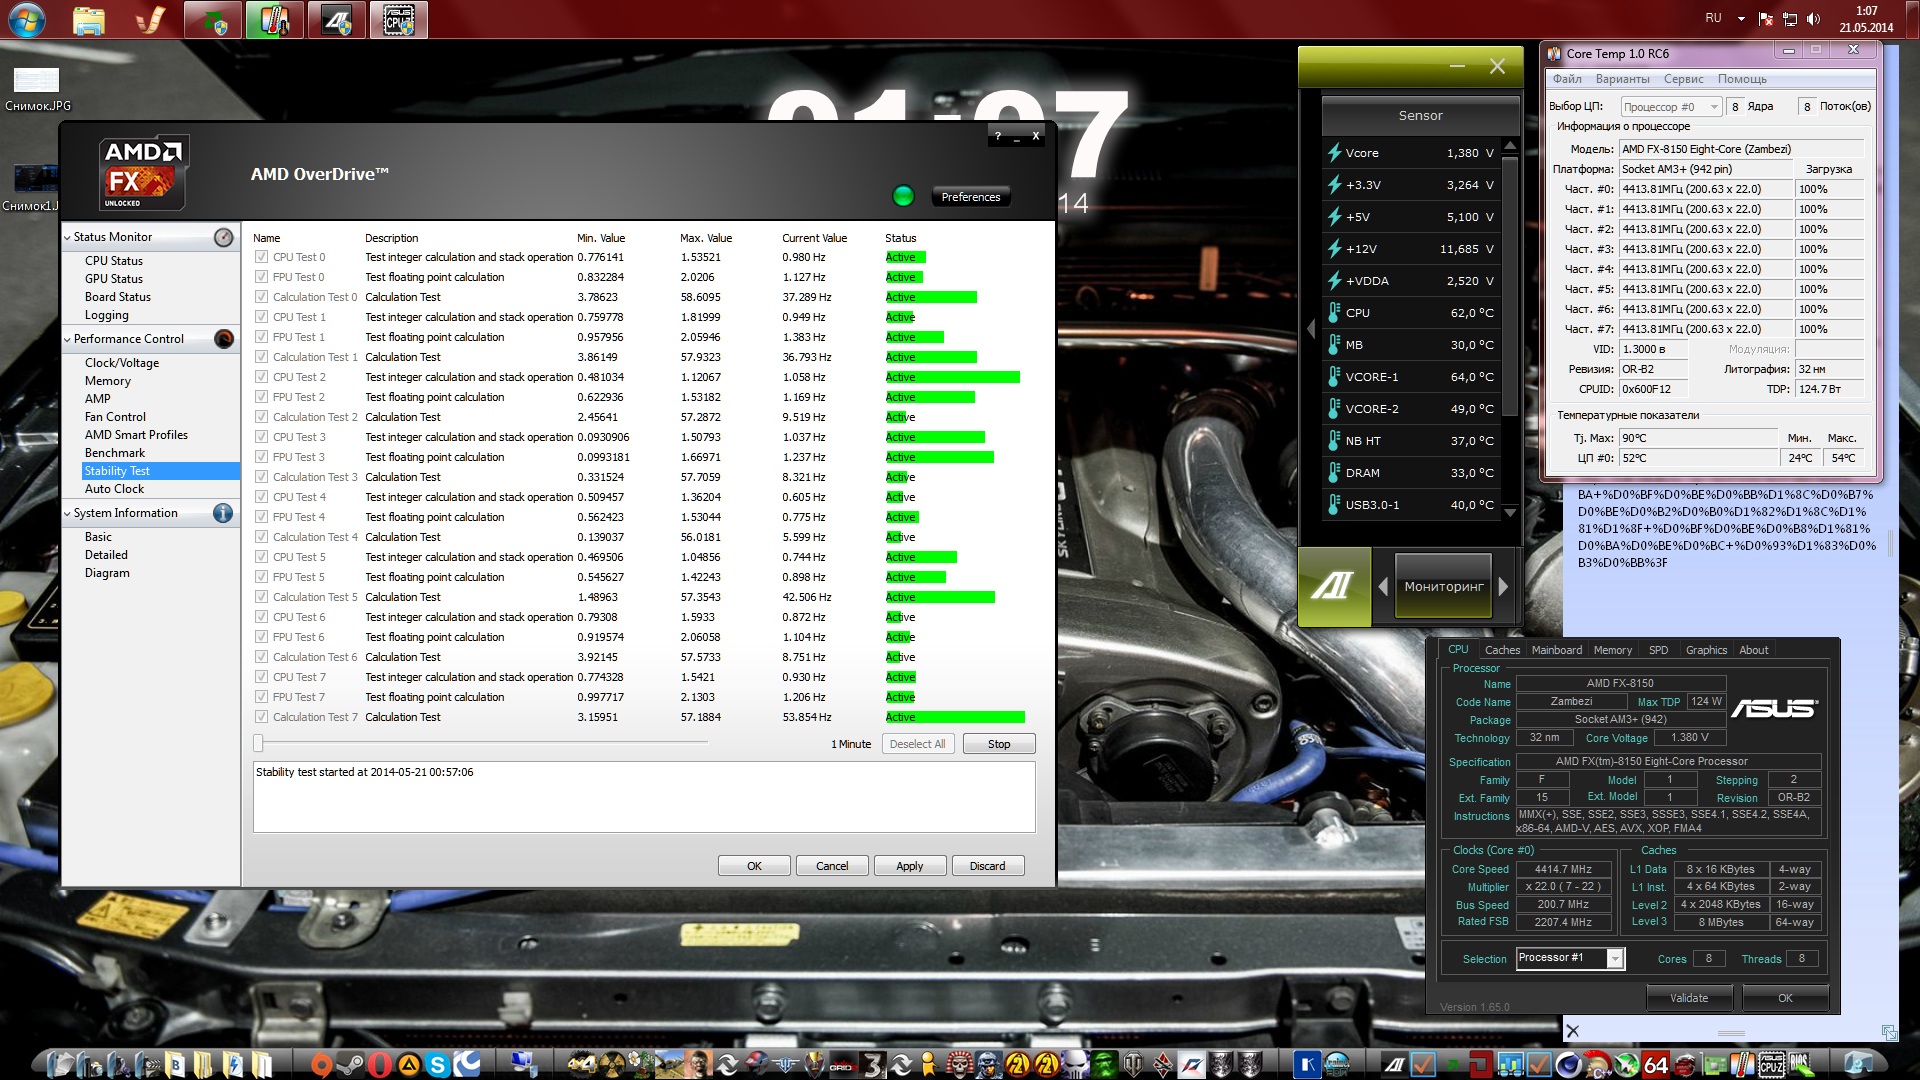Toggle the Calculation Test 7 checkbox
This screenshot has height=1080, width=1920.
(x=261, y=717)
